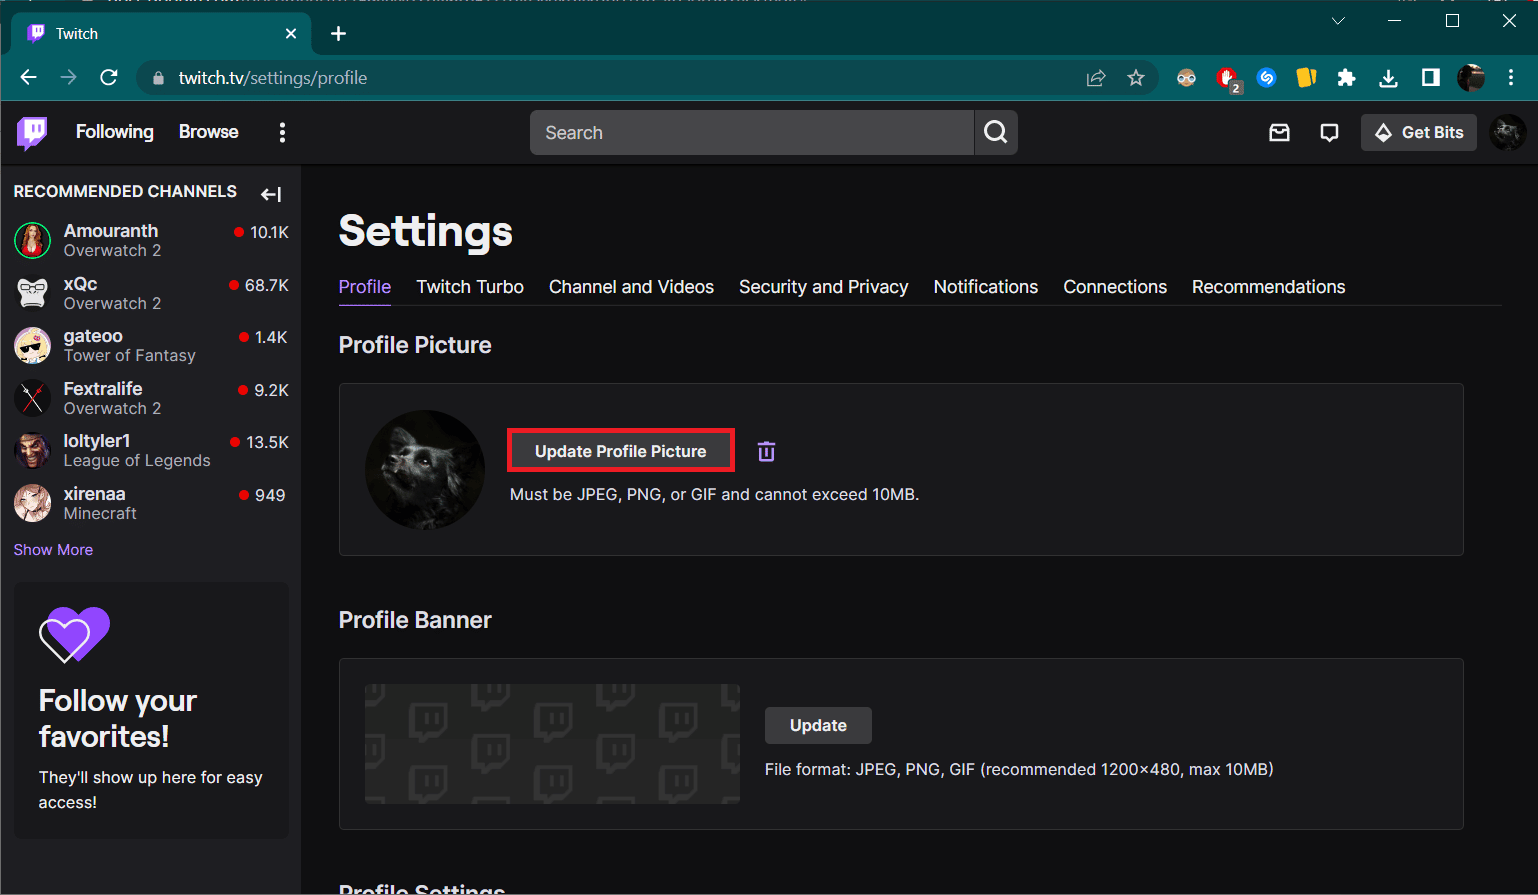
Task: Click the Get Bits button
Action: [x=1418, y=132]
